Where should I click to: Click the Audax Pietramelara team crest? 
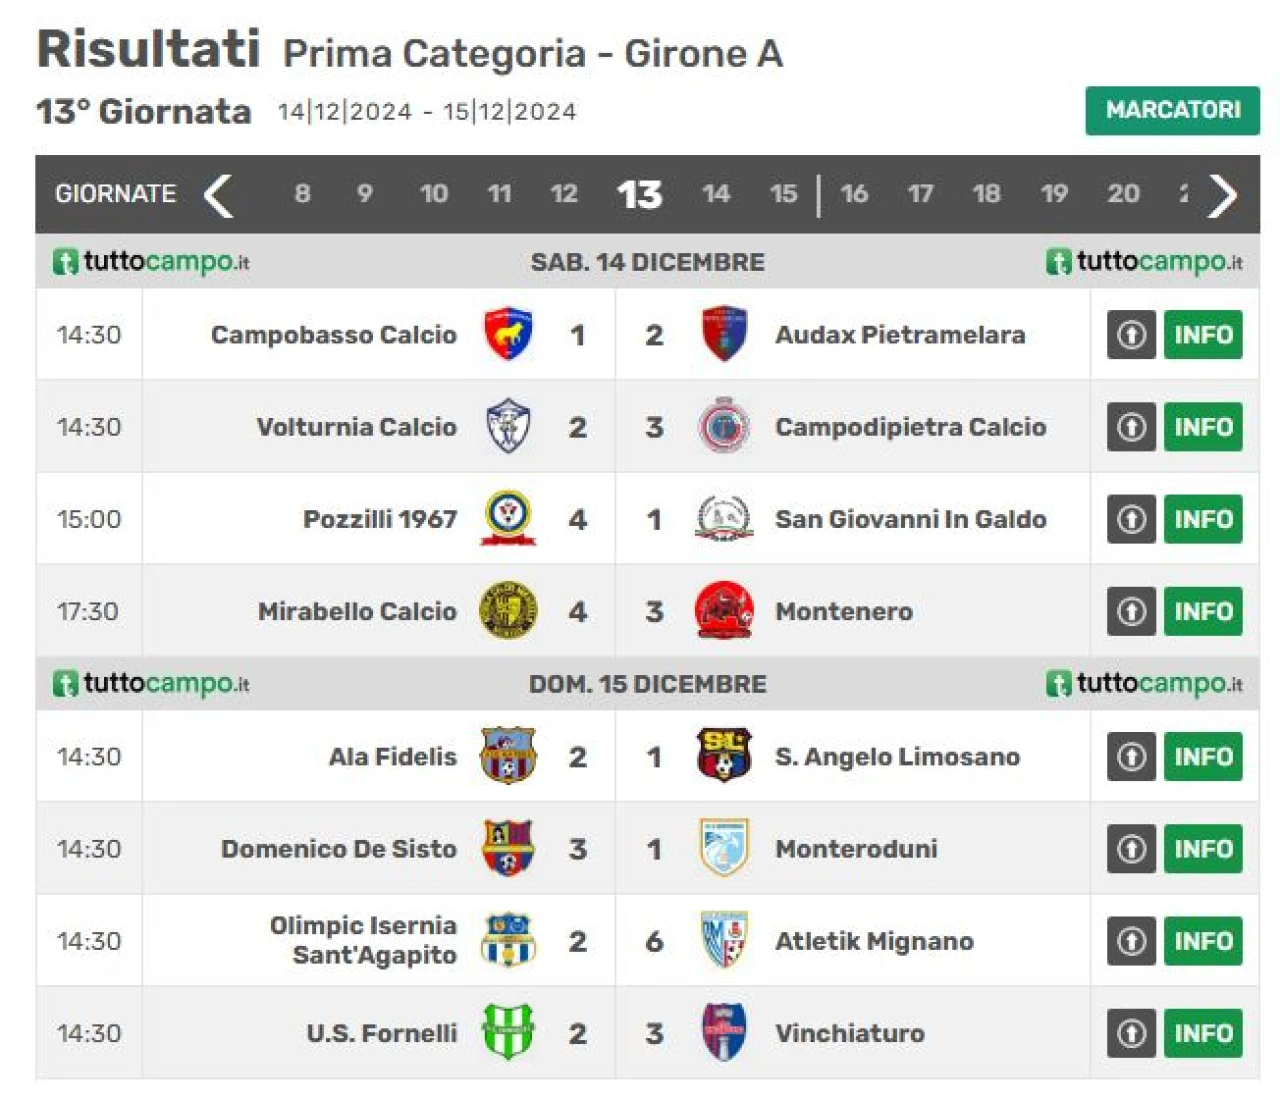[x=724, y=334]
